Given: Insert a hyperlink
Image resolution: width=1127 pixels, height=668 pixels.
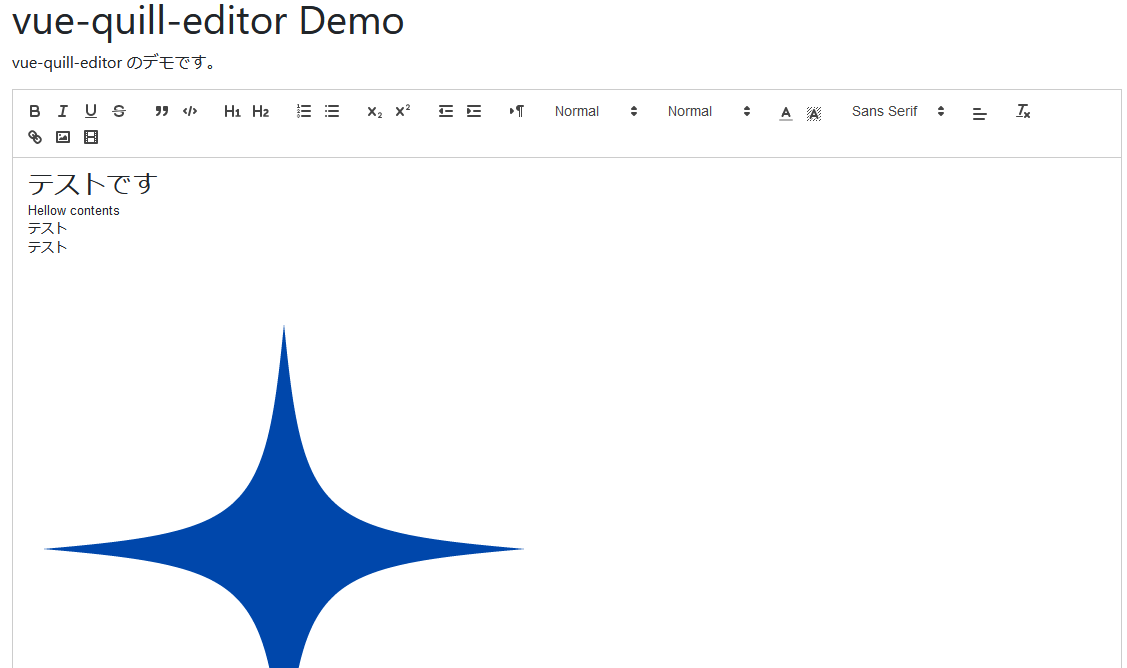Looking at the screenshot, I should click(34, 137).
